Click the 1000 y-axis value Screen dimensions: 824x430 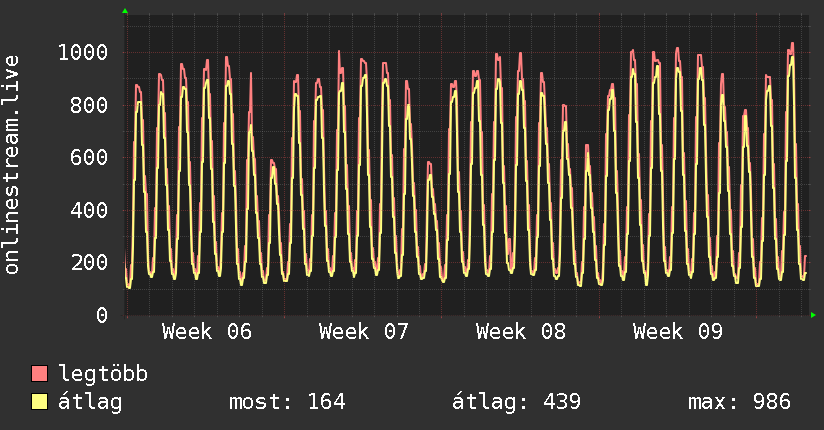(83, 53)
